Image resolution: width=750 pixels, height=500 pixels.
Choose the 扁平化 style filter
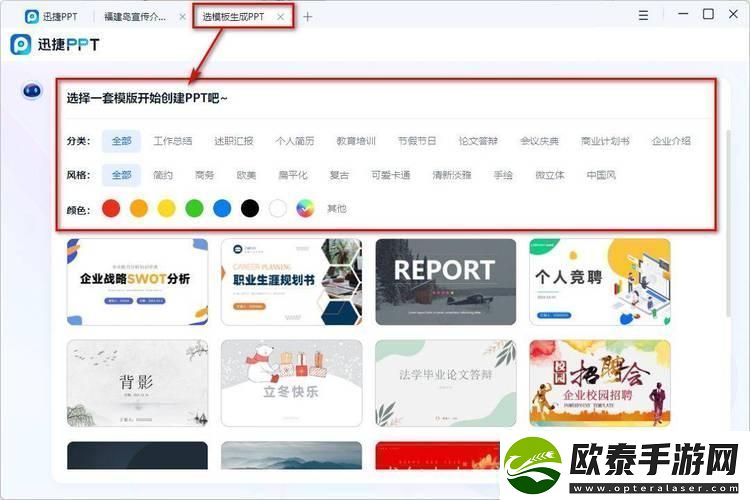click(x=293, y=175)
